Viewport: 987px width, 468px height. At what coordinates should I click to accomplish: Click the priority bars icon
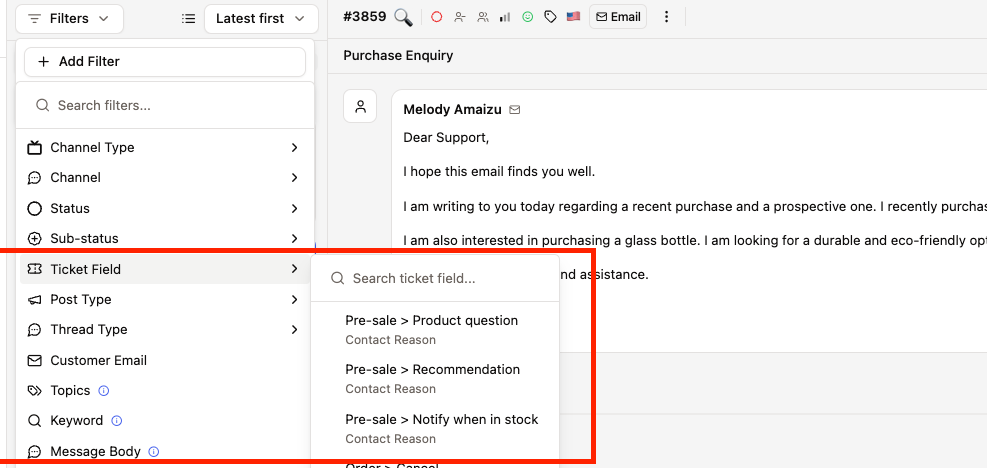505,18
